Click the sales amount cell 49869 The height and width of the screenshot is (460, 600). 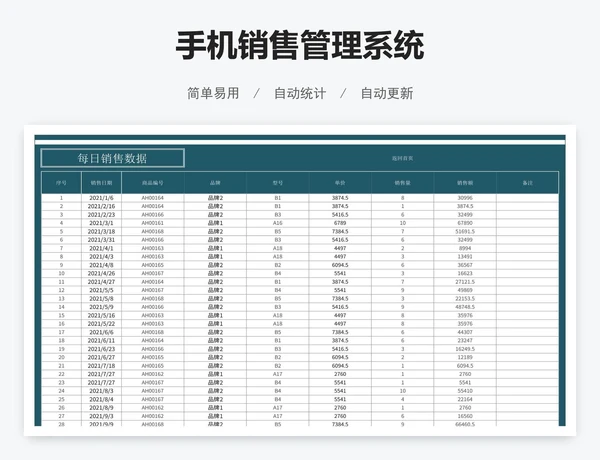pos(465,290)
